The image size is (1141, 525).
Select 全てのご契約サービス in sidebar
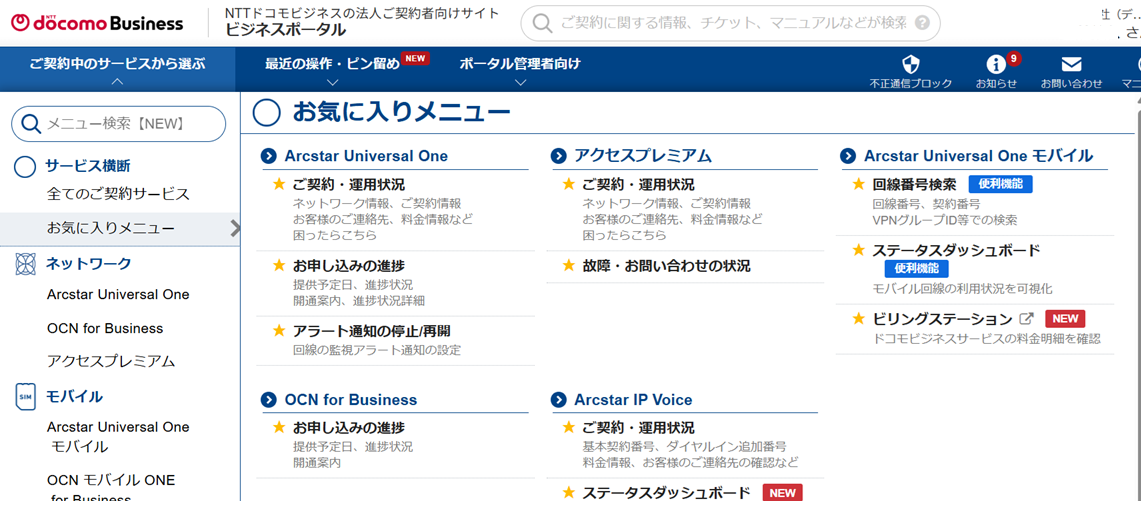point(118,194)
